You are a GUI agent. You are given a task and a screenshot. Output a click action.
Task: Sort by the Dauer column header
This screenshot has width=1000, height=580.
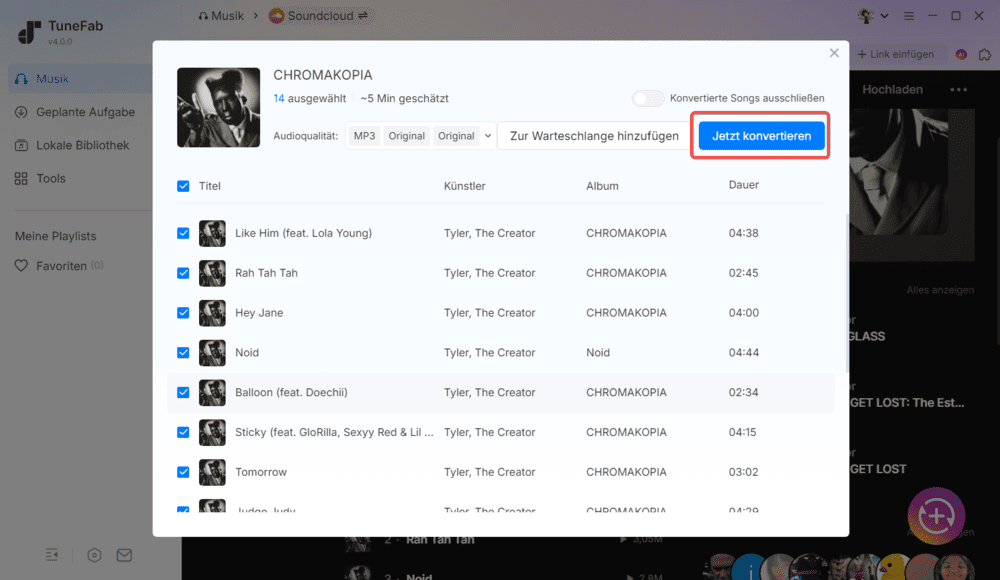(744, 185)
